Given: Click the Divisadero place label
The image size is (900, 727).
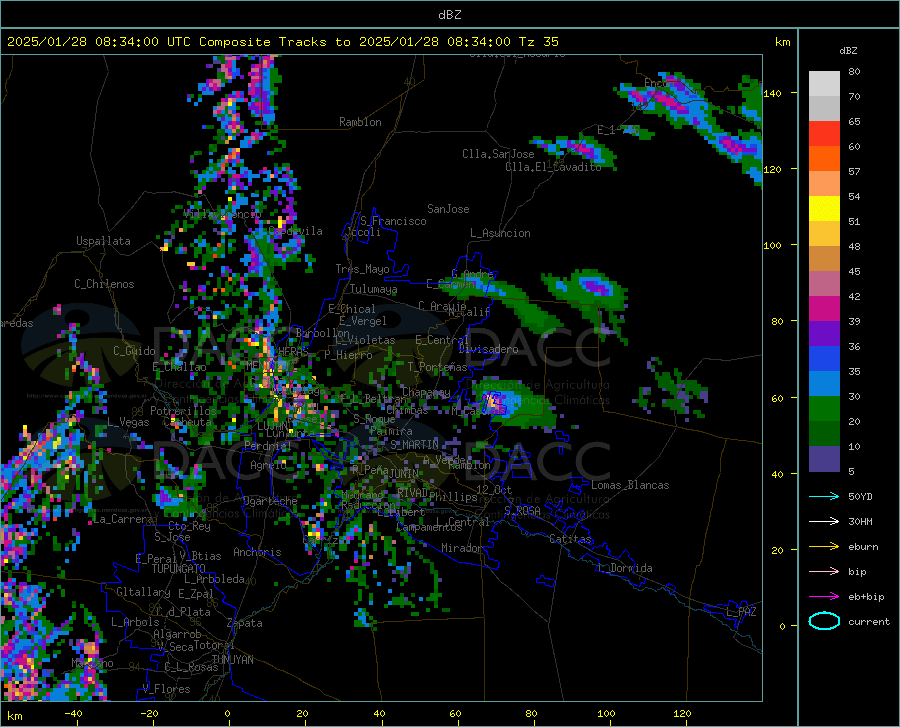Looking at the screenshot, I should (488, 349).
